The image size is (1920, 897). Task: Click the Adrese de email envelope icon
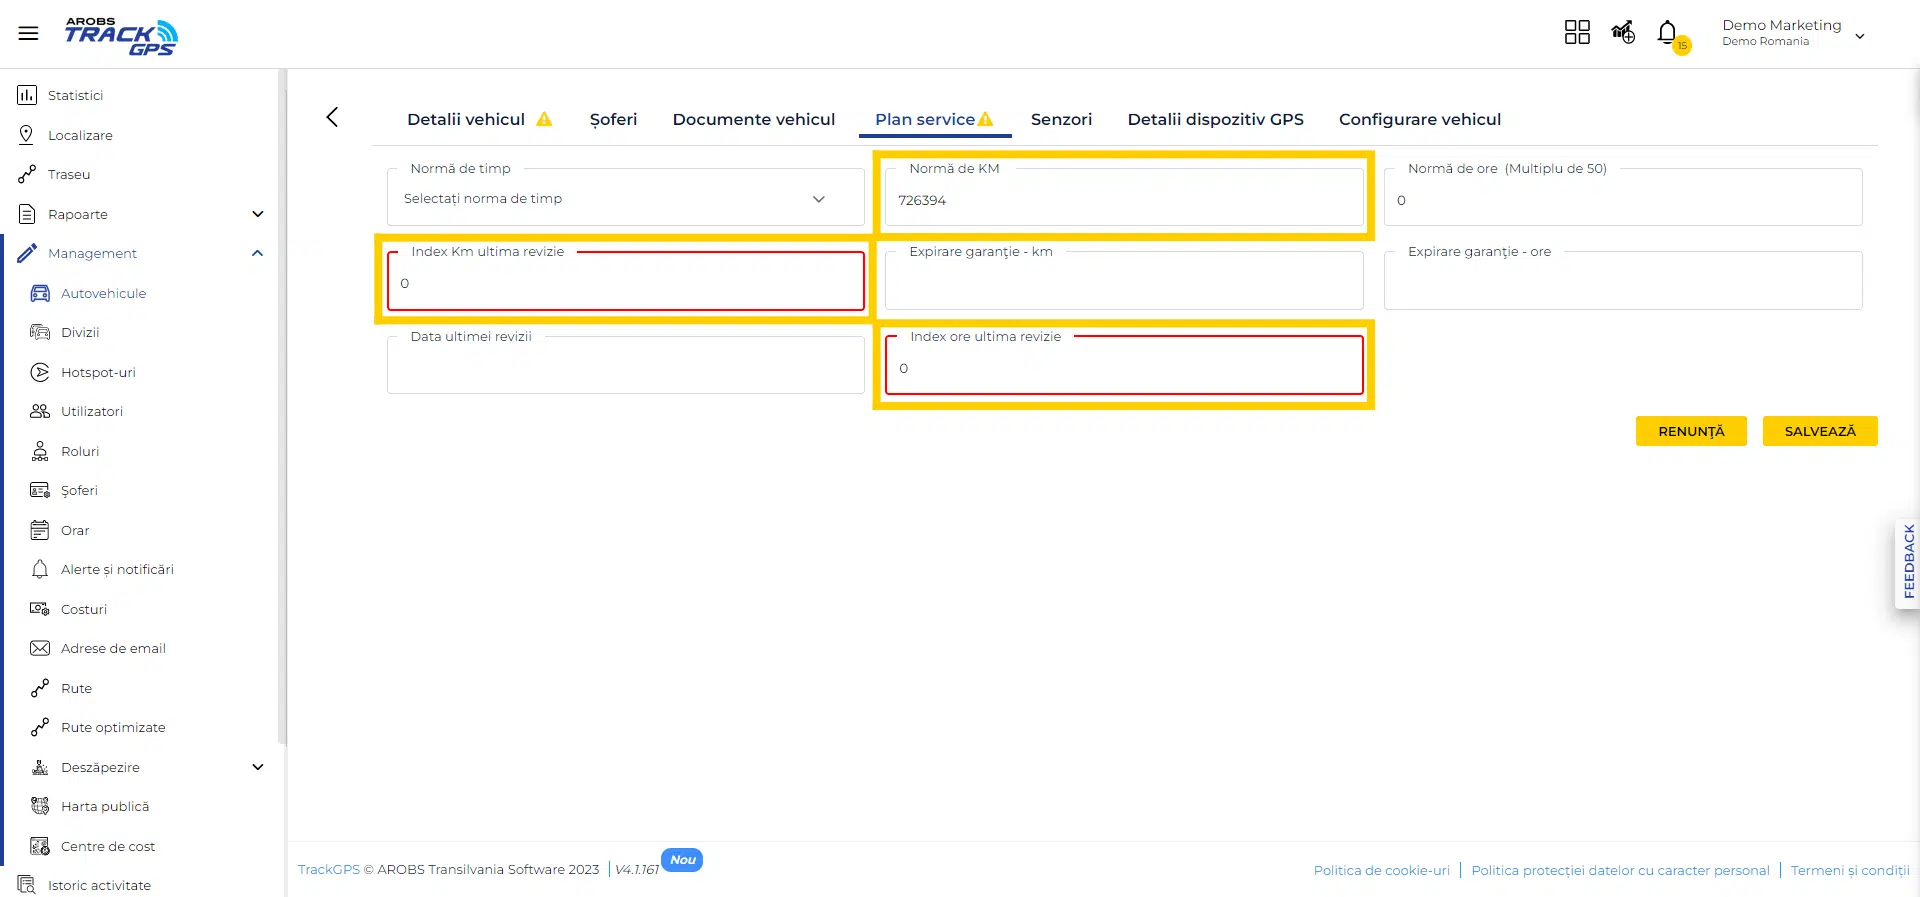40,648
